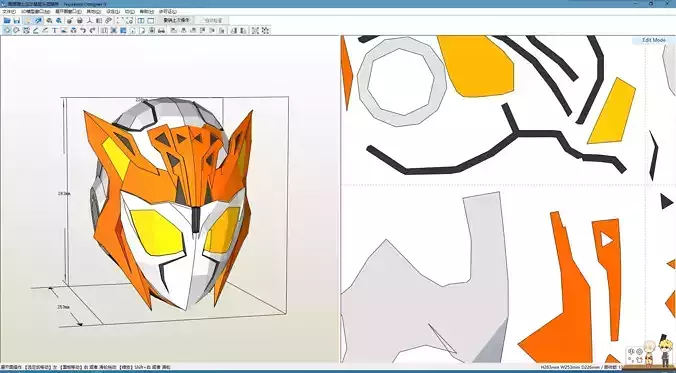Select the Input Text 'T' tool

55,30
